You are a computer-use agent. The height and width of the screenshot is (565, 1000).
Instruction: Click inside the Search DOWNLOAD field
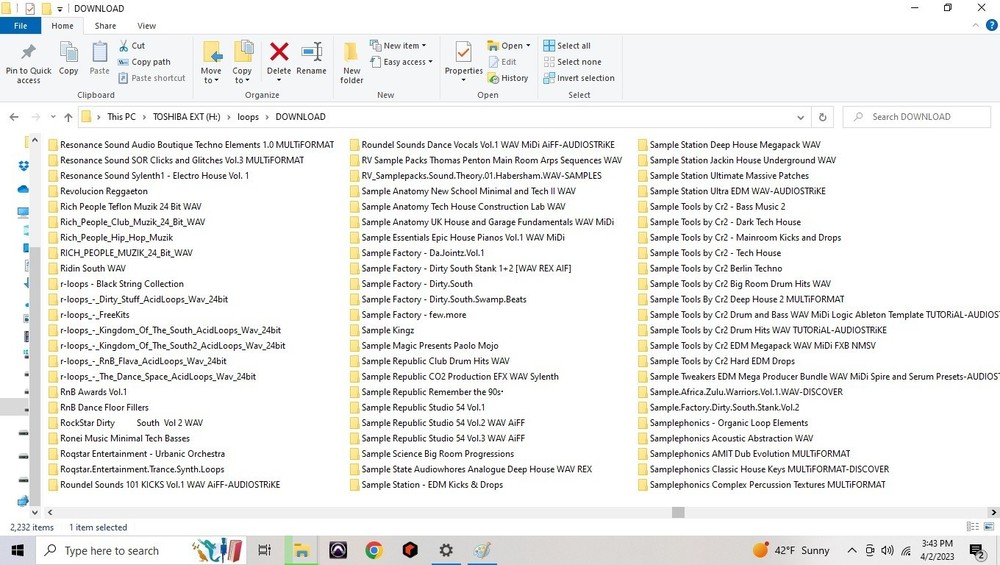pos(916,117)
